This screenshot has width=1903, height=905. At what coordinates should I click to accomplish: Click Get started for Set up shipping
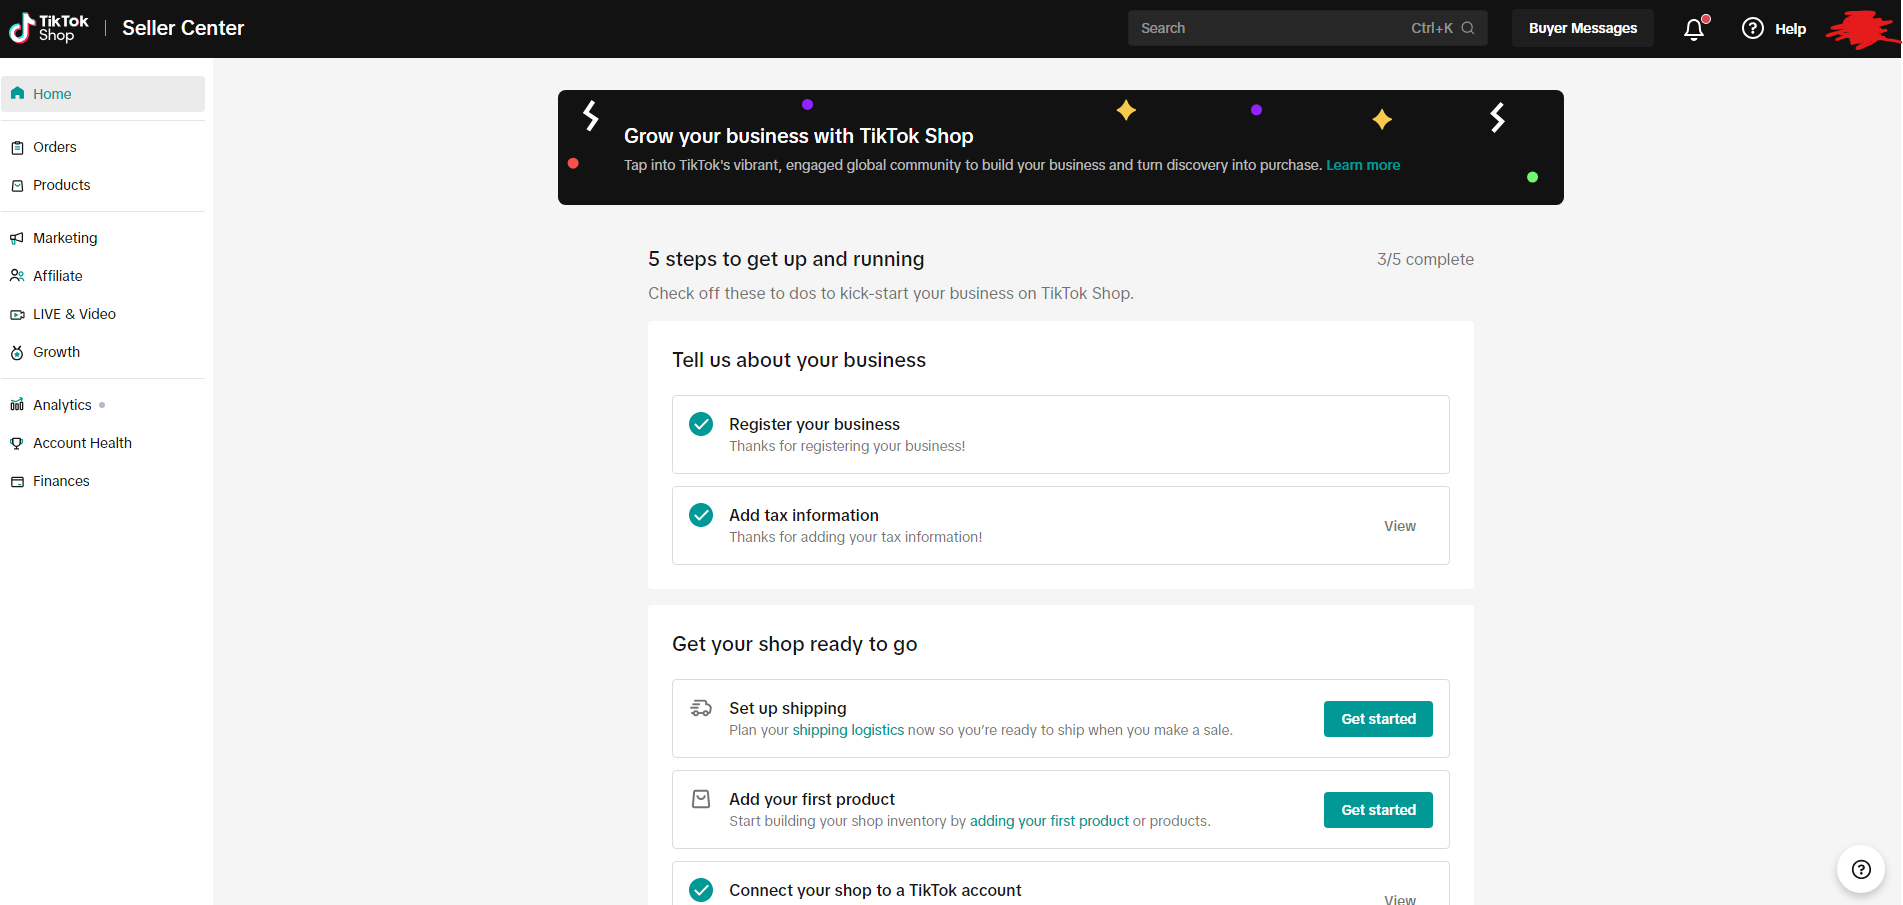[1378, 719]
